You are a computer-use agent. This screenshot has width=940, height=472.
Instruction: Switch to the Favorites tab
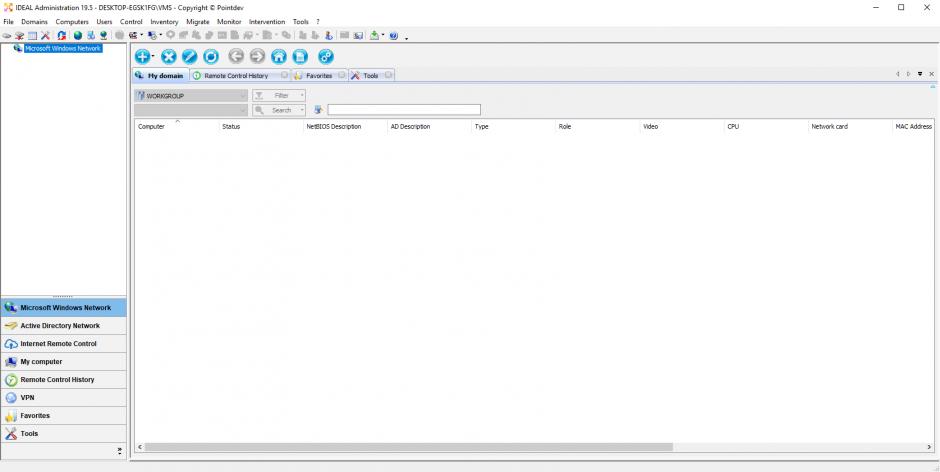tap(319, 76)
